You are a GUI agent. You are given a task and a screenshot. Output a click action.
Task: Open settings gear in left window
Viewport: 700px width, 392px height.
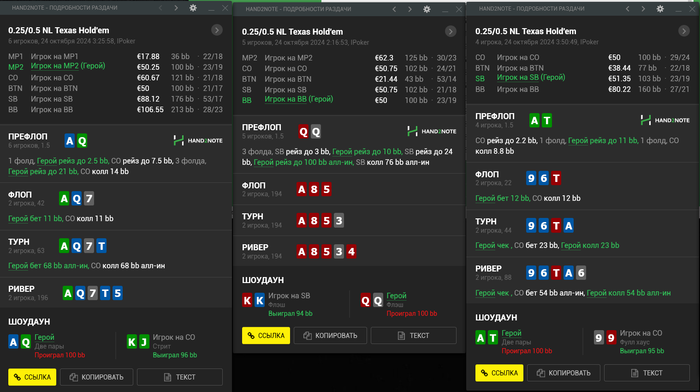[x=193, y=8]
